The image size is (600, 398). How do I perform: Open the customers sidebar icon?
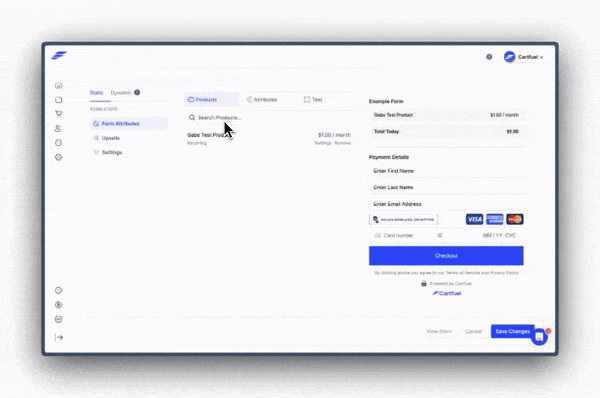coord(58,129)
